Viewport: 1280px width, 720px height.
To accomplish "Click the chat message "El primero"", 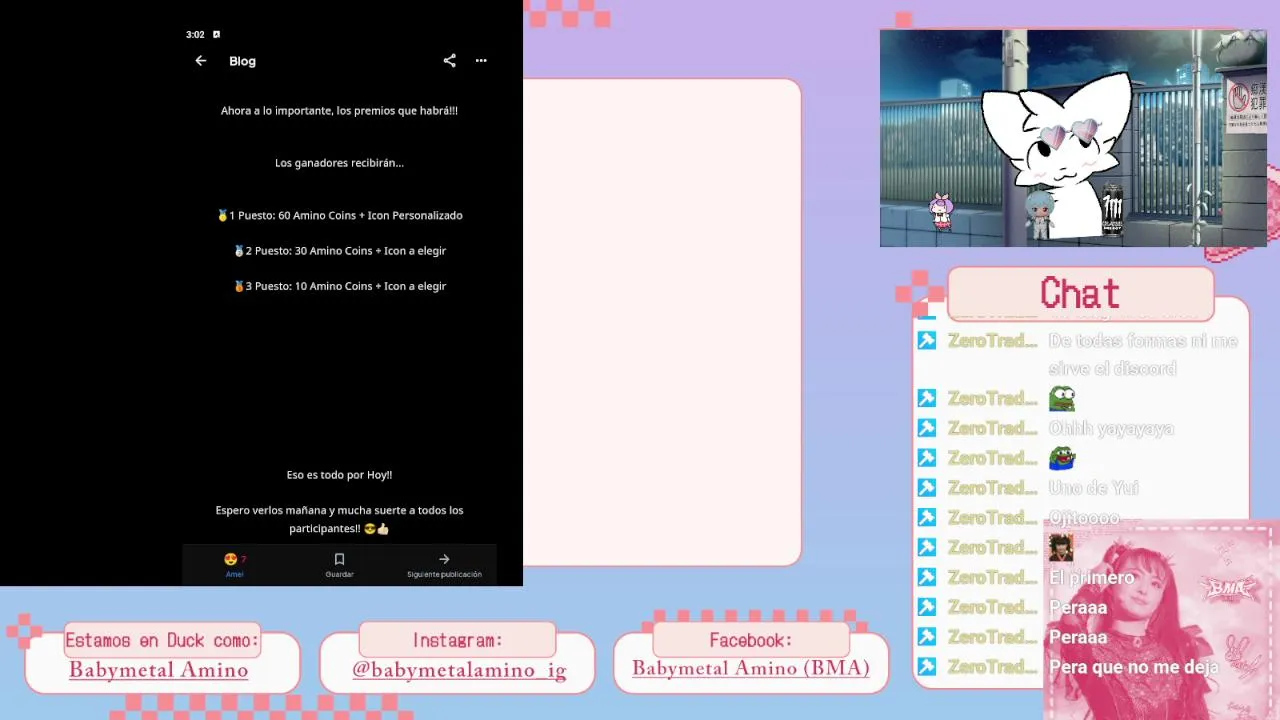I will tap(1091, 578).
